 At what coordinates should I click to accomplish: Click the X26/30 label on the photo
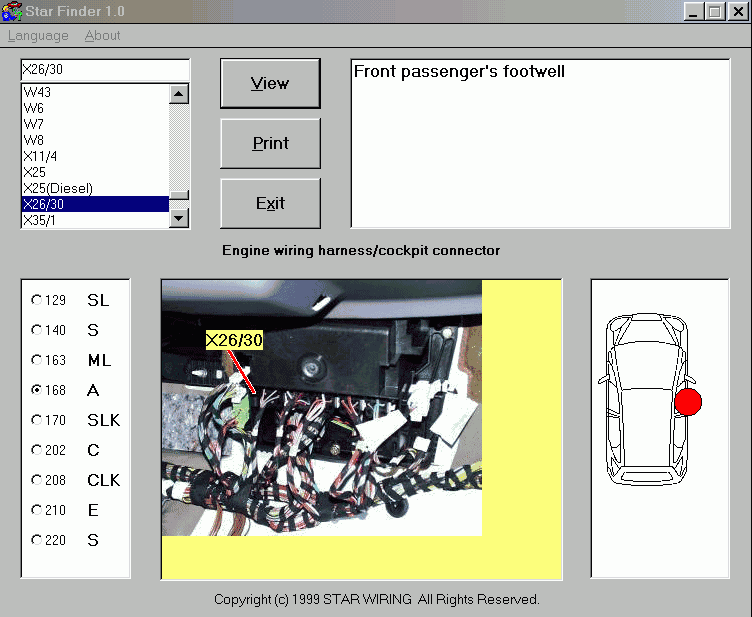(x=234, y=340)
